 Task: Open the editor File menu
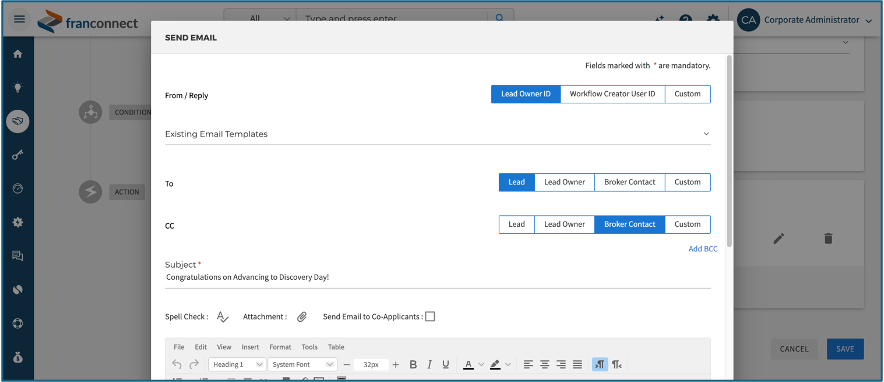point(179,347)
